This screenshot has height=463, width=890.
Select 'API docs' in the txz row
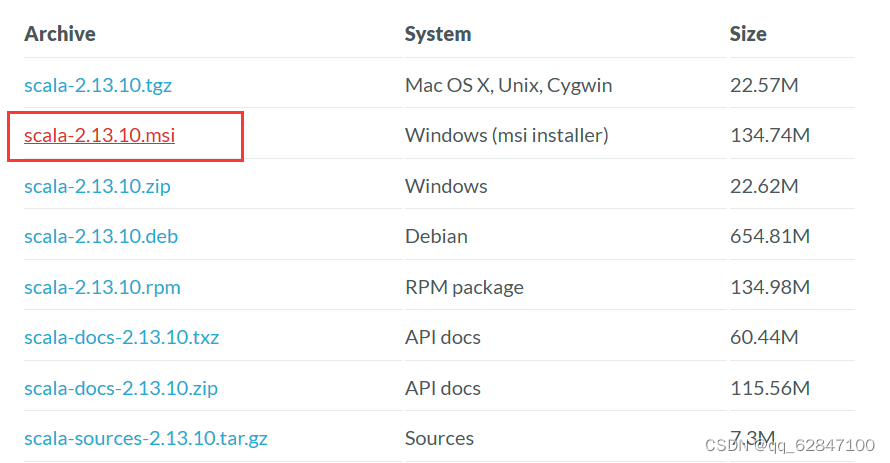coord(443,338)
